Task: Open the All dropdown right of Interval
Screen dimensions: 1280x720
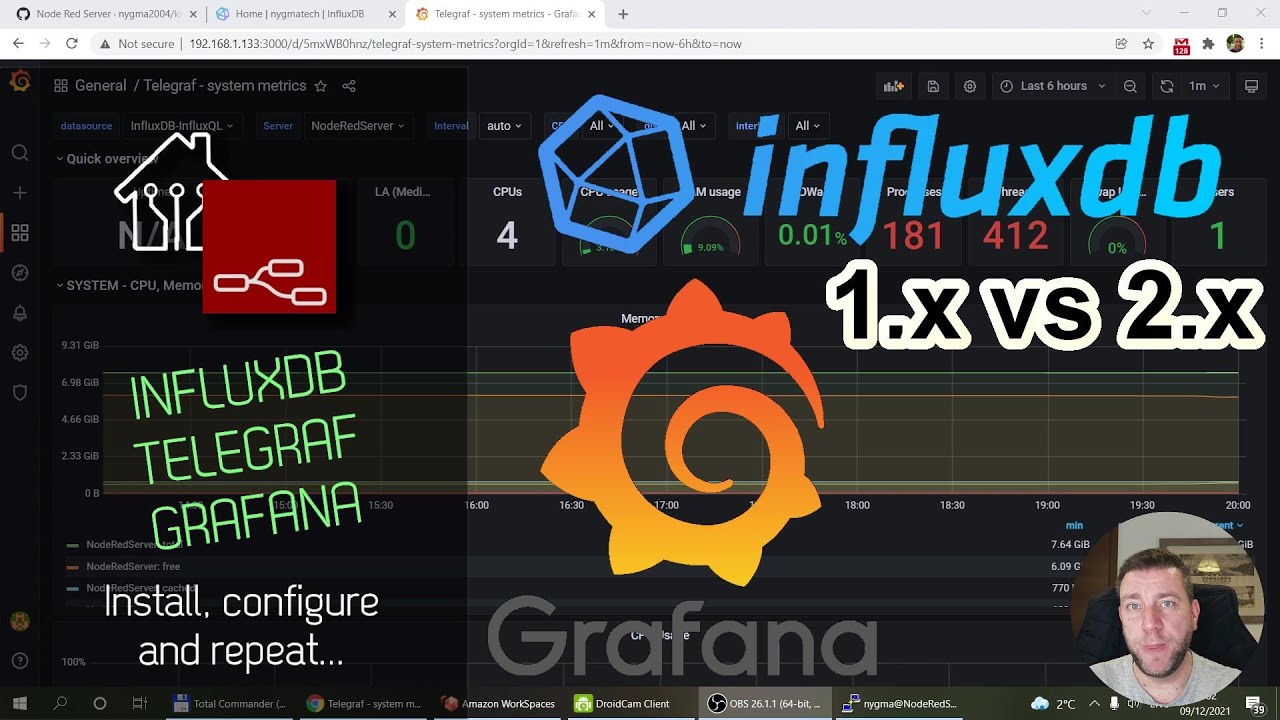Action: 602,126
